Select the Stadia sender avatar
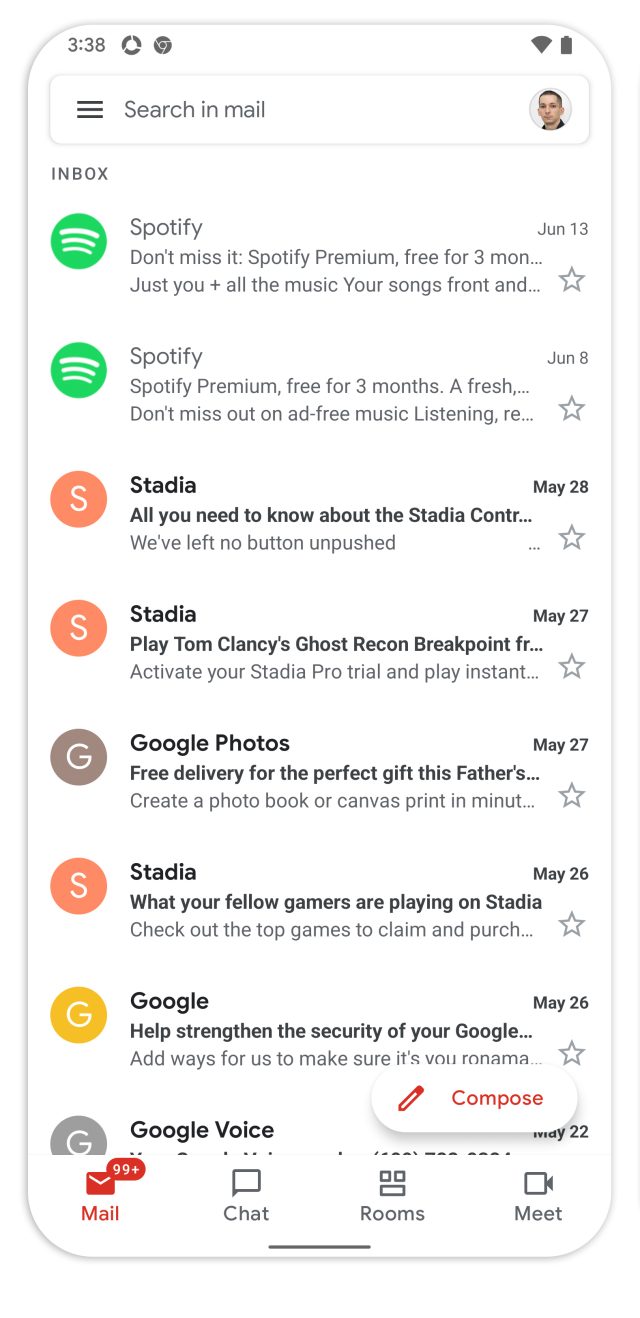The height and width of the screenshot is (1318, 640). point(78,499)
